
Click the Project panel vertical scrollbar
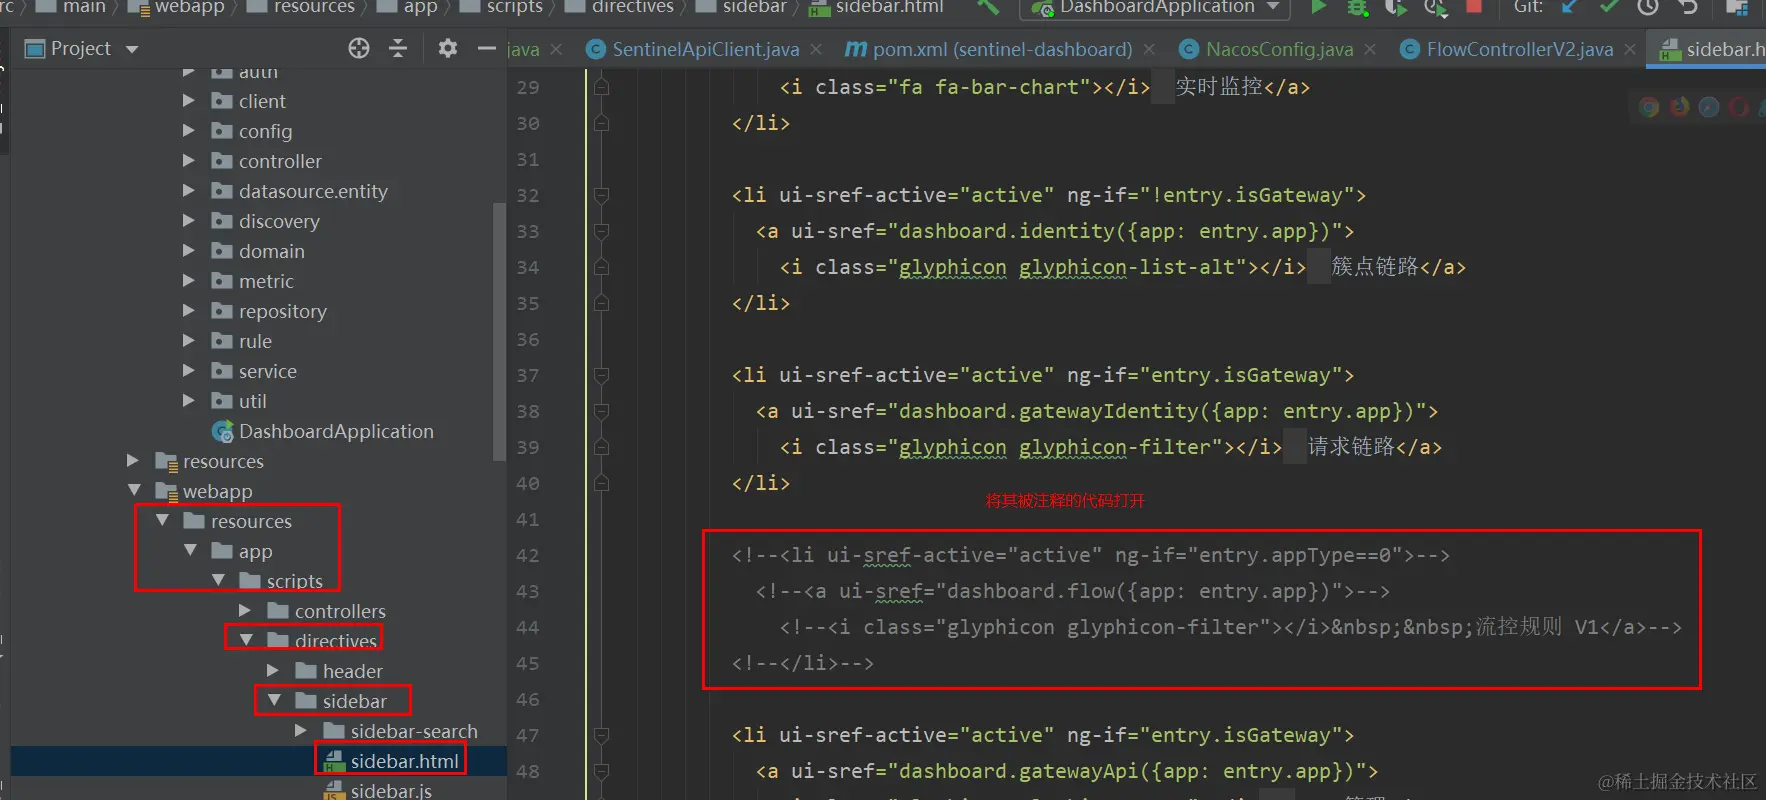pos(500,330)
